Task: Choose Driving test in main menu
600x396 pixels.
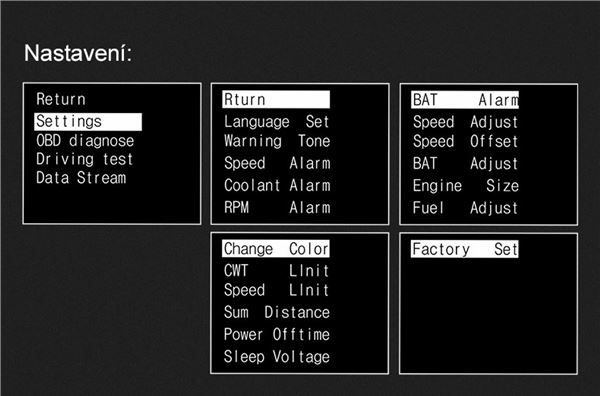Action: [84, 159]
